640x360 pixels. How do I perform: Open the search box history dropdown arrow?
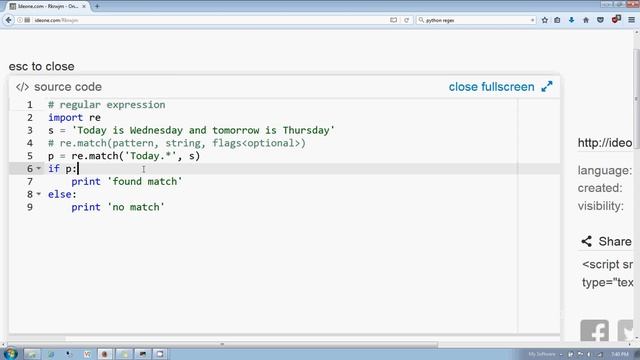click(x=533, y=20)
